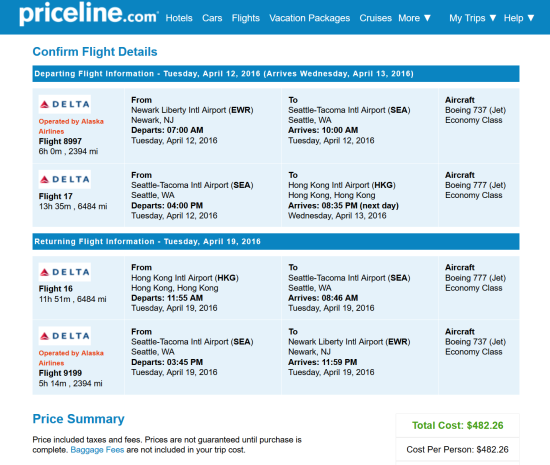Viewport: 550px width, 465px height.
Task: Click the Departing Flight Information header bar
Action: tap(276, 74)
